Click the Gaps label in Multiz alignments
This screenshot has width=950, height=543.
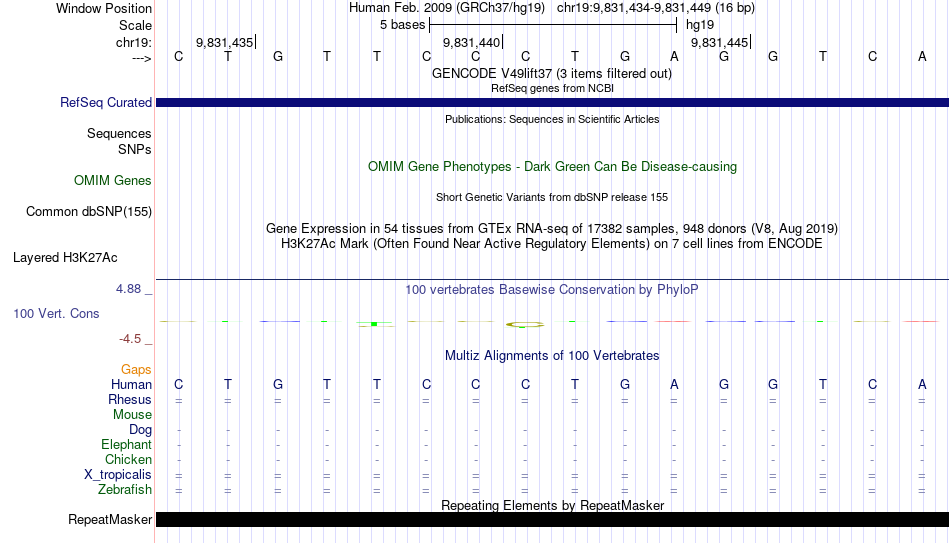136,370
